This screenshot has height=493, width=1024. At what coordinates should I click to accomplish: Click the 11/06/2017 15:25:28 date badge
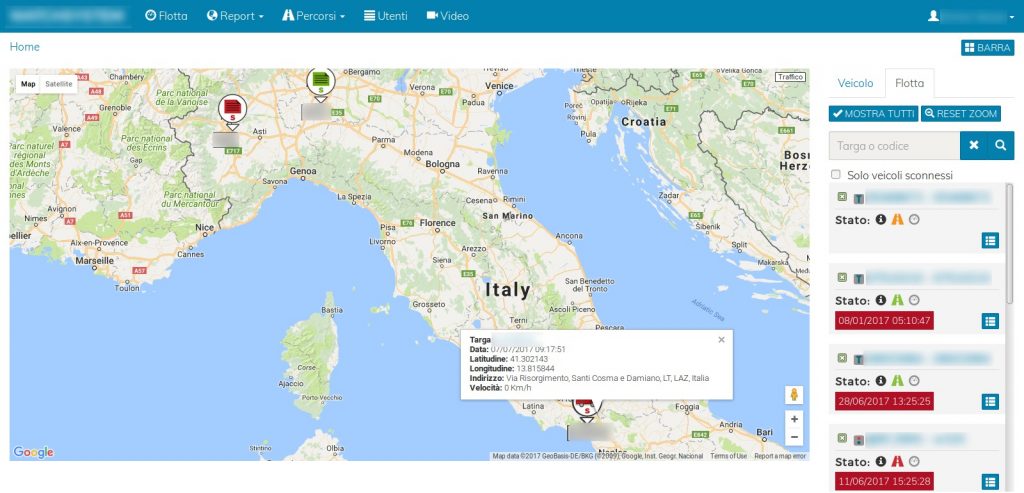(884, 481)
